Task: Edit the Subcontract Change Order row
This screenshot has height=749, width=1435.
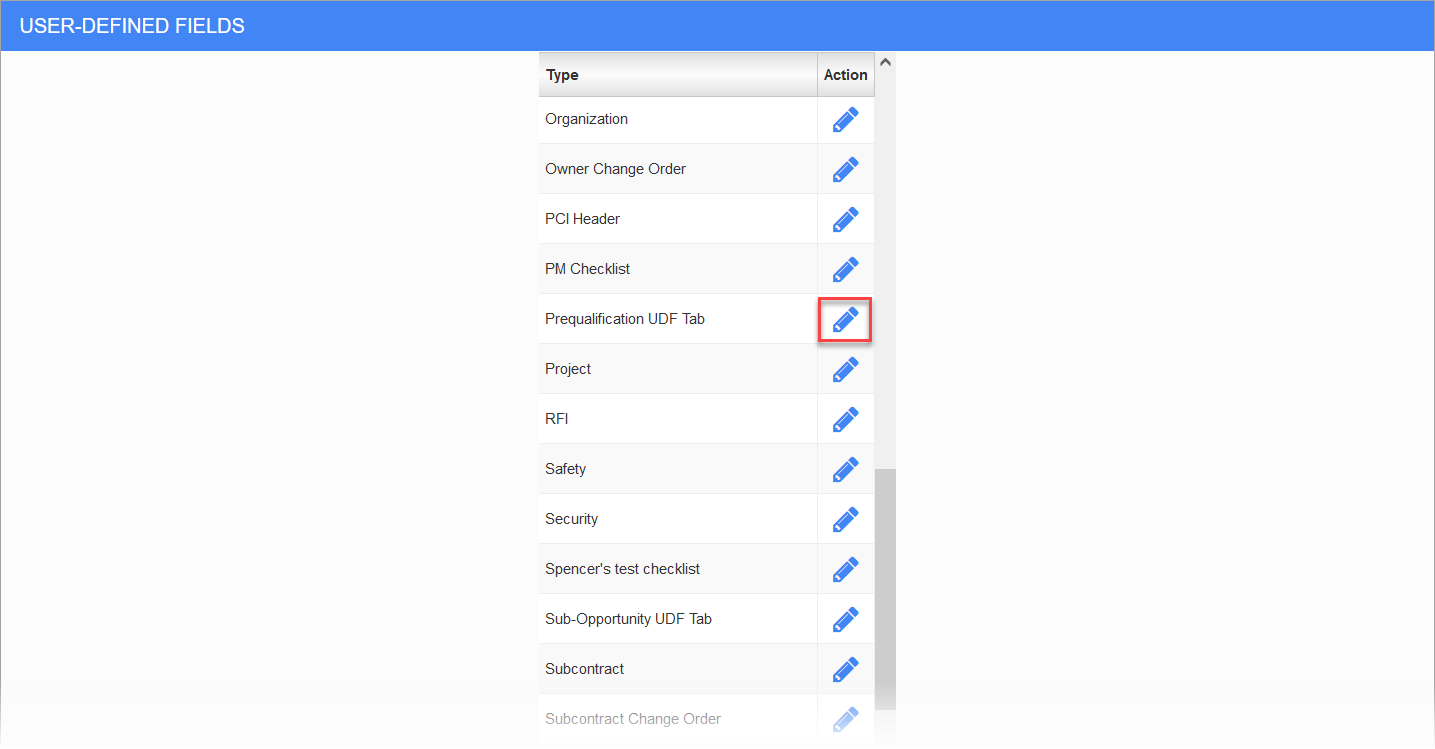Action: tap(845, 720)
